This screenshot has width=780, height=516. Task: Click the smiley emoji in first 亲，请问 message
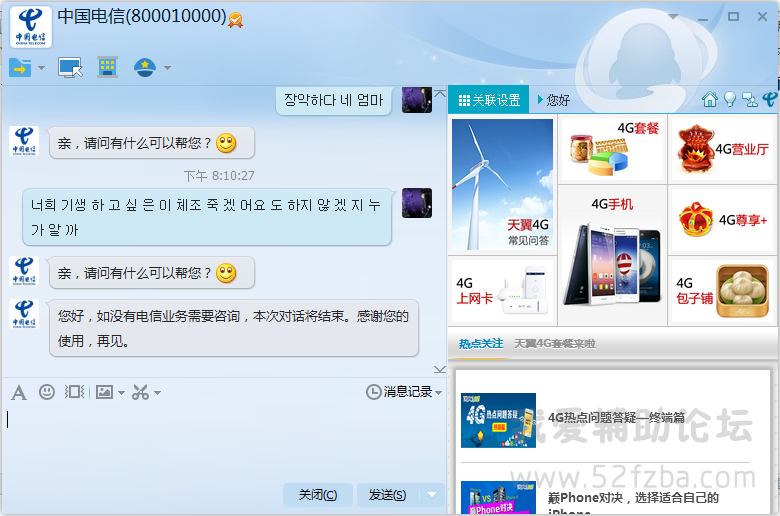click(x=226, y=143)
